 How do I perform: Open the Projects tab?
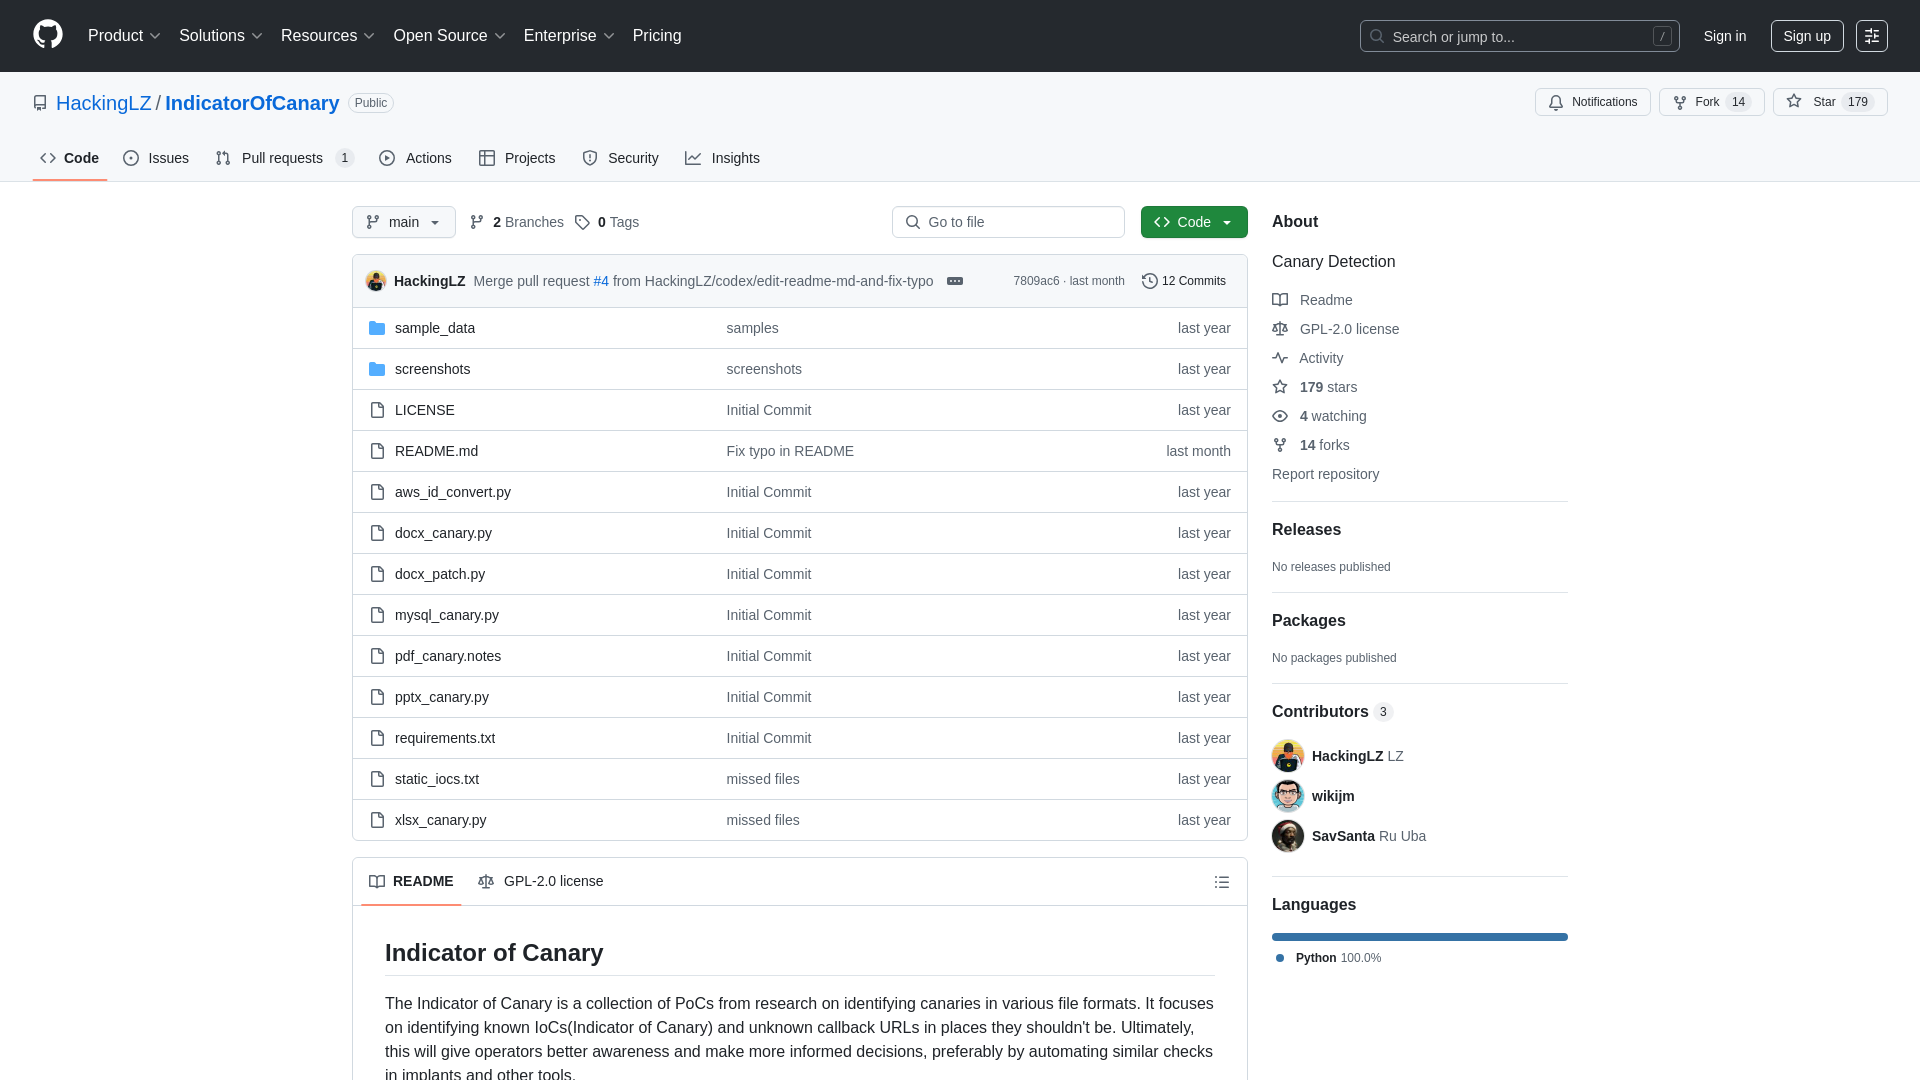click(x=517, y=158)
